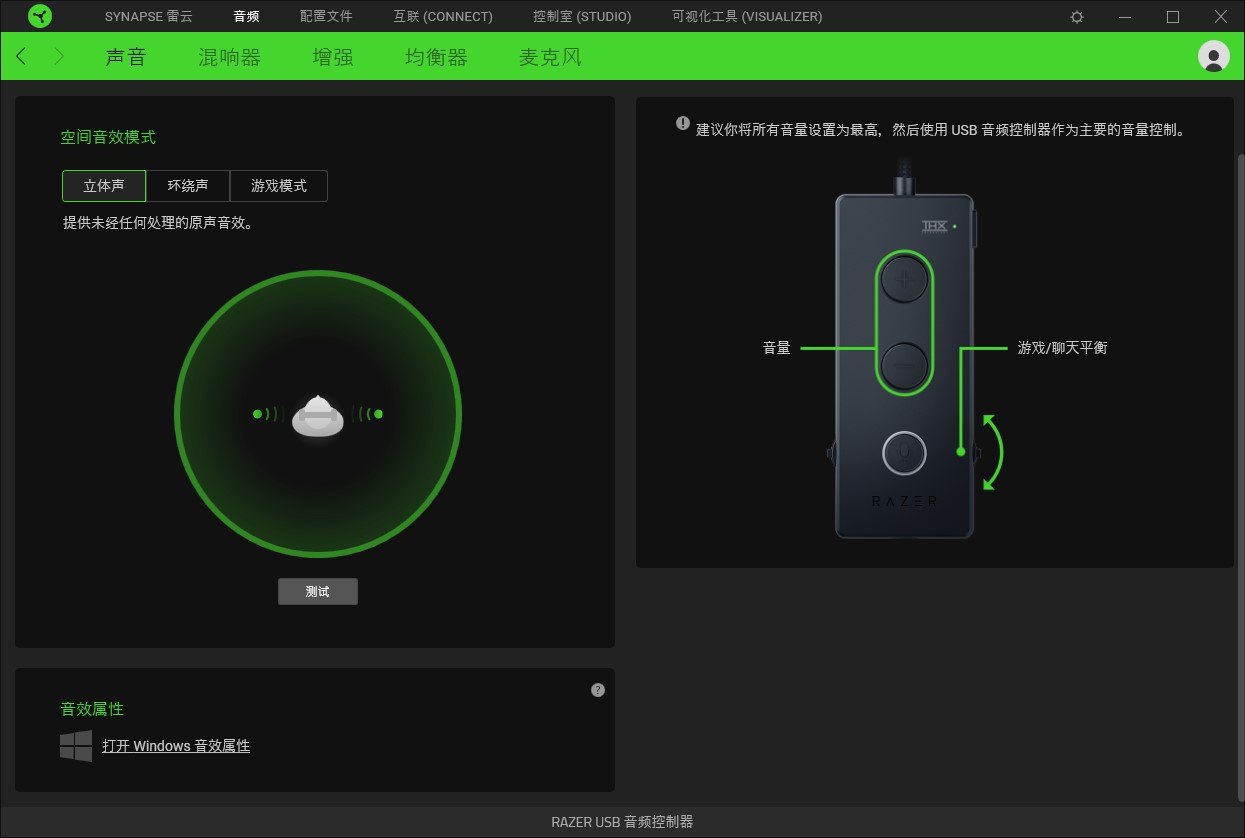Click the Windows logo icon
This screenshot has height=838, width=1245.
[x=76, y=746]
